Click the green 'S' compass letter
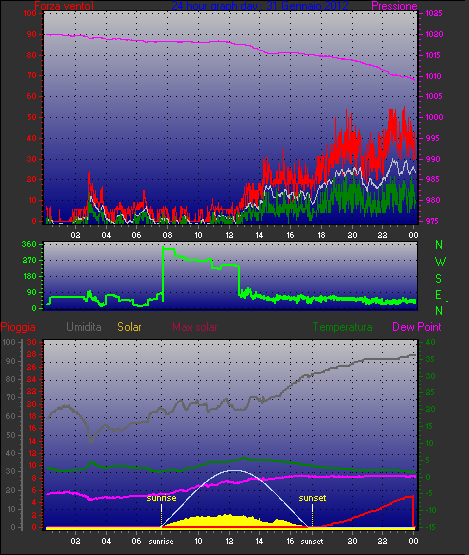Image resolution: width=469 pixels, height=555 pixels. pyautogui.click(x=439, y=279)
